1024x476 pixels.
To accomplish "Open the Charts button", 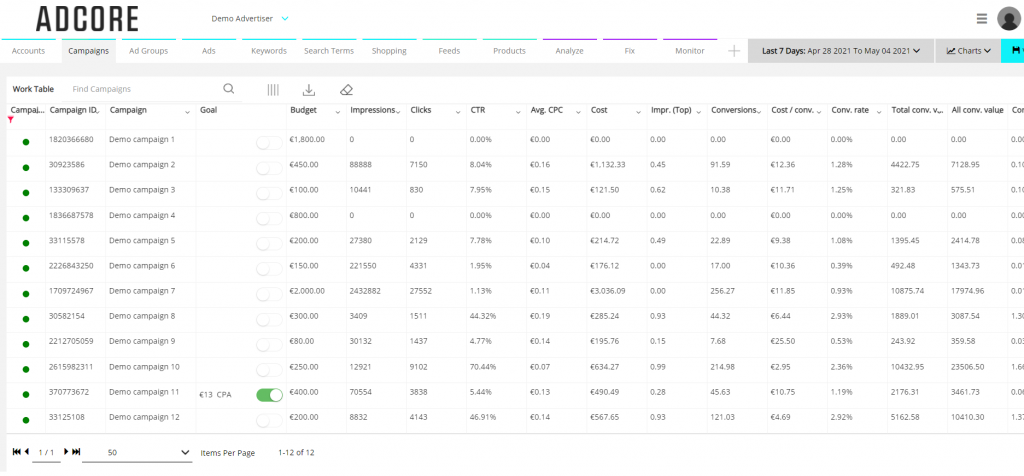I will point(968,51).
